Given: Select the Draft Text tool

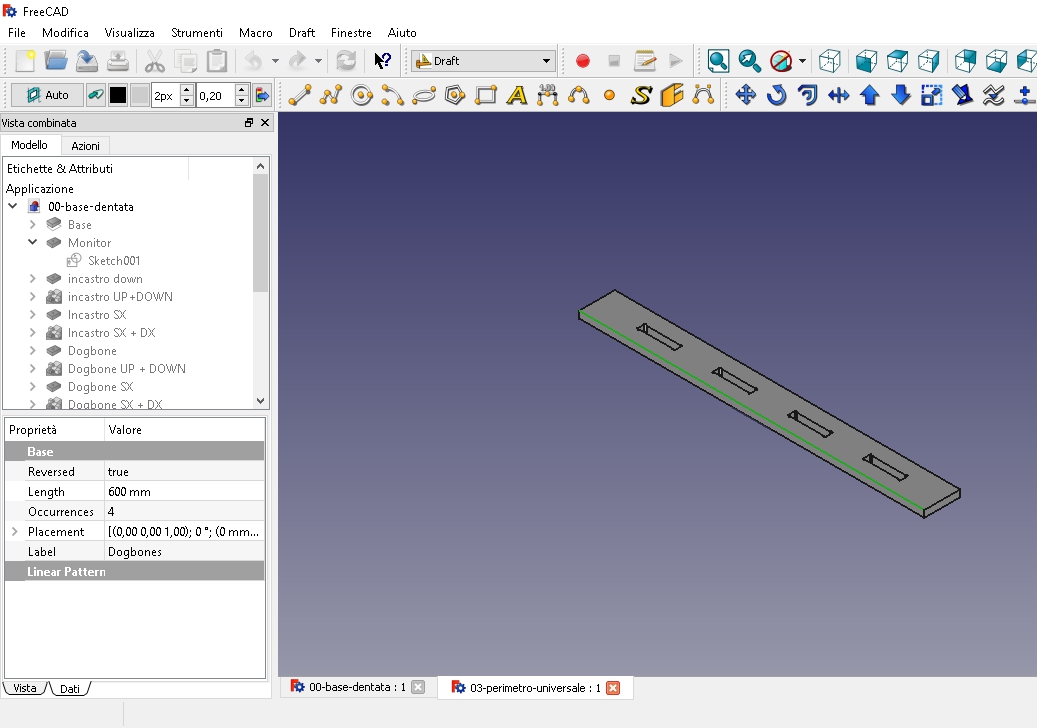Looking at the screenshot, I should pos(517,95).
